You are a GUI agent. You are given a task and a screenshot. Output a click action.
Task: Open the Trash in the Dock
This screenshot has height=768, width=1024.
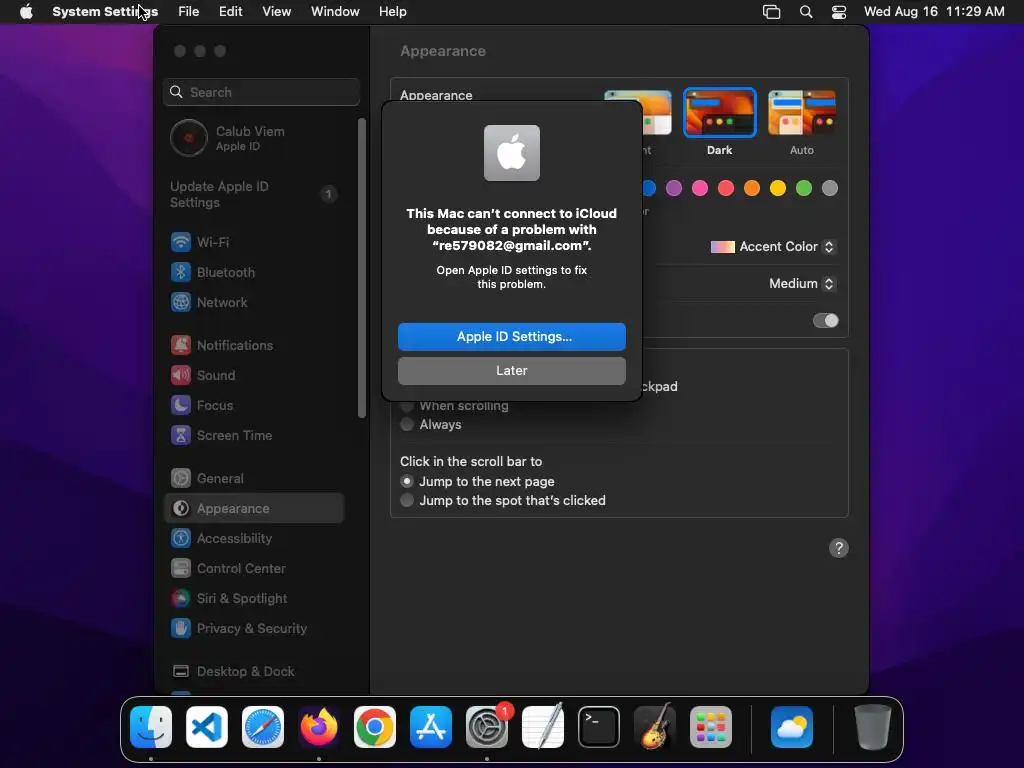pos(872,727)
